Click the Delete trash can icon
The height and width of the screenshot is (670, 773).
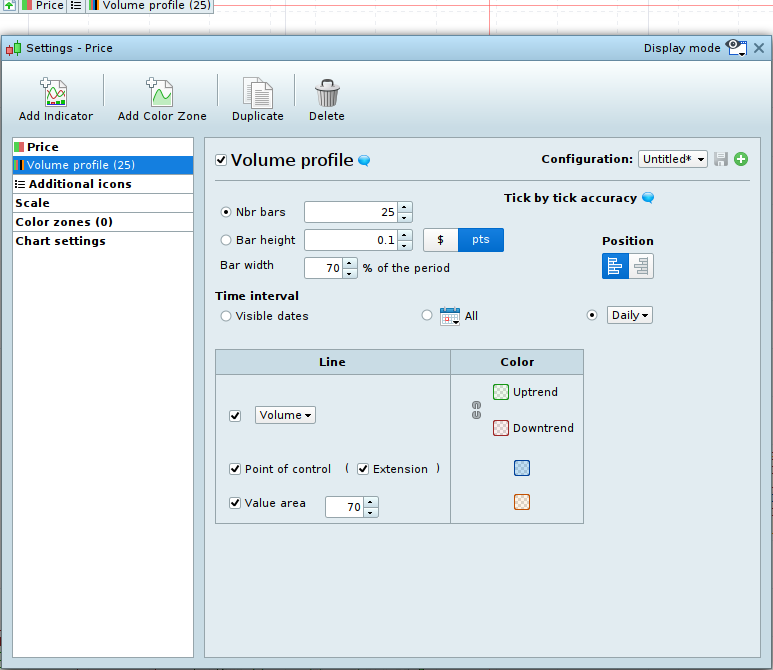coord(327,93)
